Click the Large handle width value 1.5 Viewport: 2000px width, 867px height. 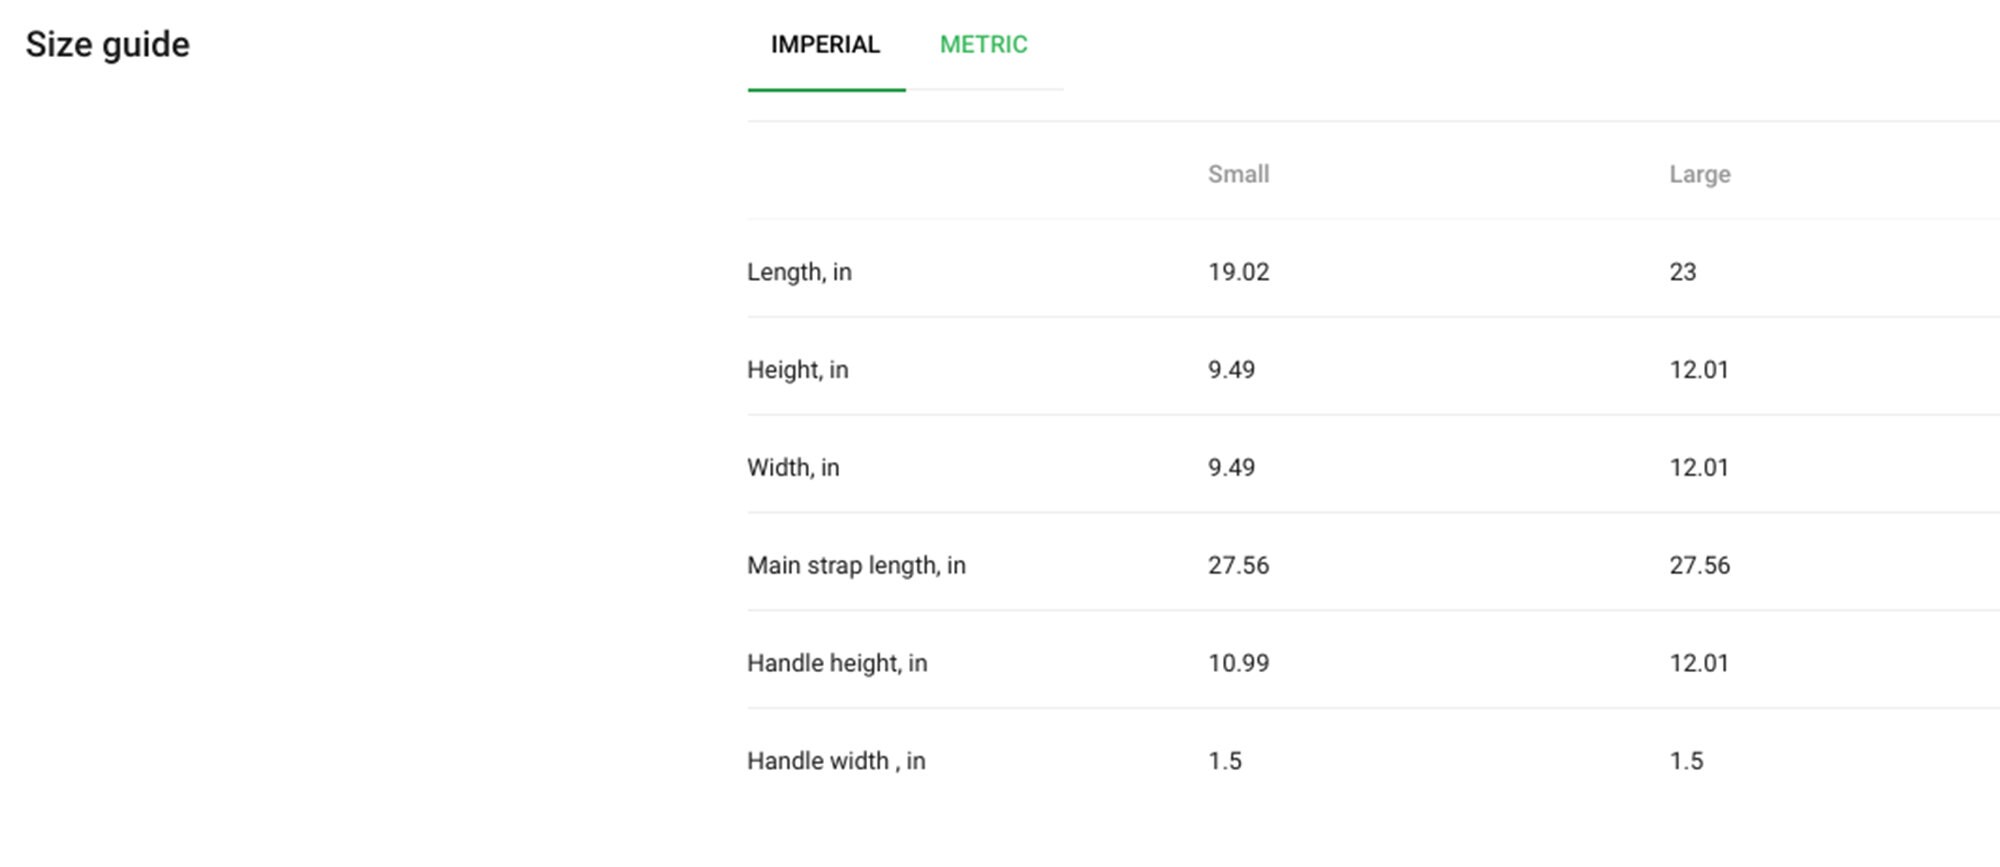point(1685,761)
